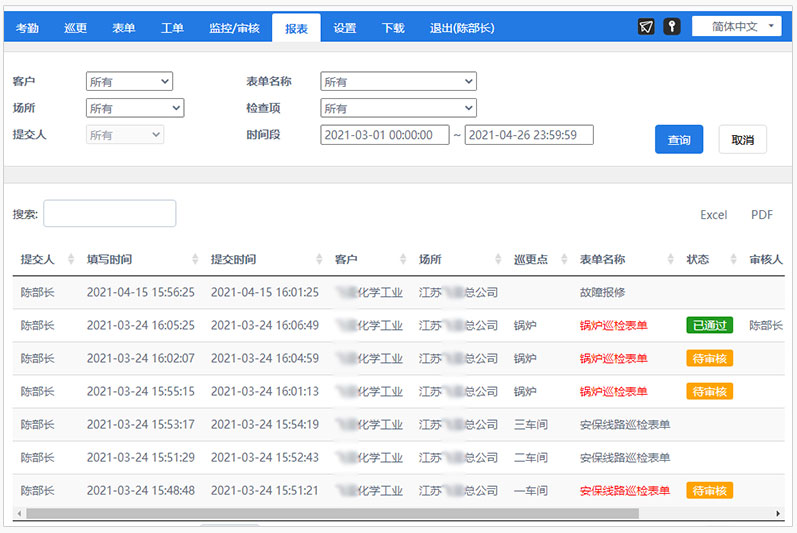This screenshot has width=797, height=533.
Task: Sort table by 客户 column arrows
Action: pos(403,260)
